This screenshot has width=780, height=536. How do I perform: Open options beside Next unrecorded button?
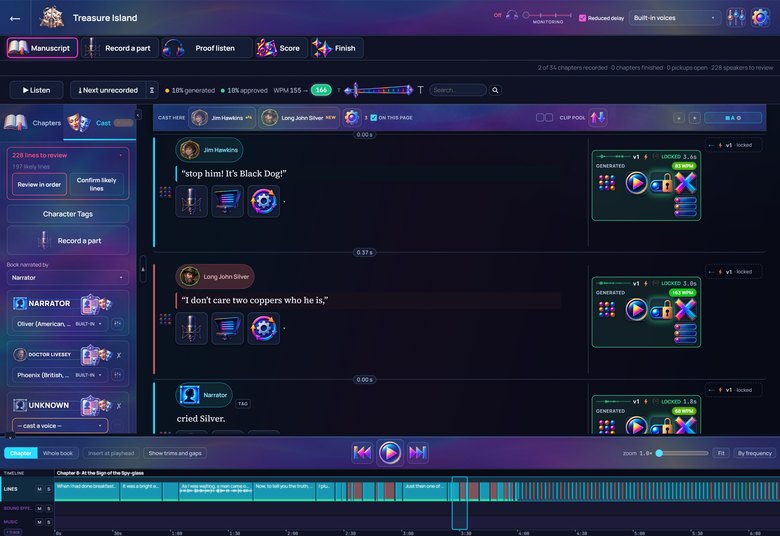tap(152, 90)
